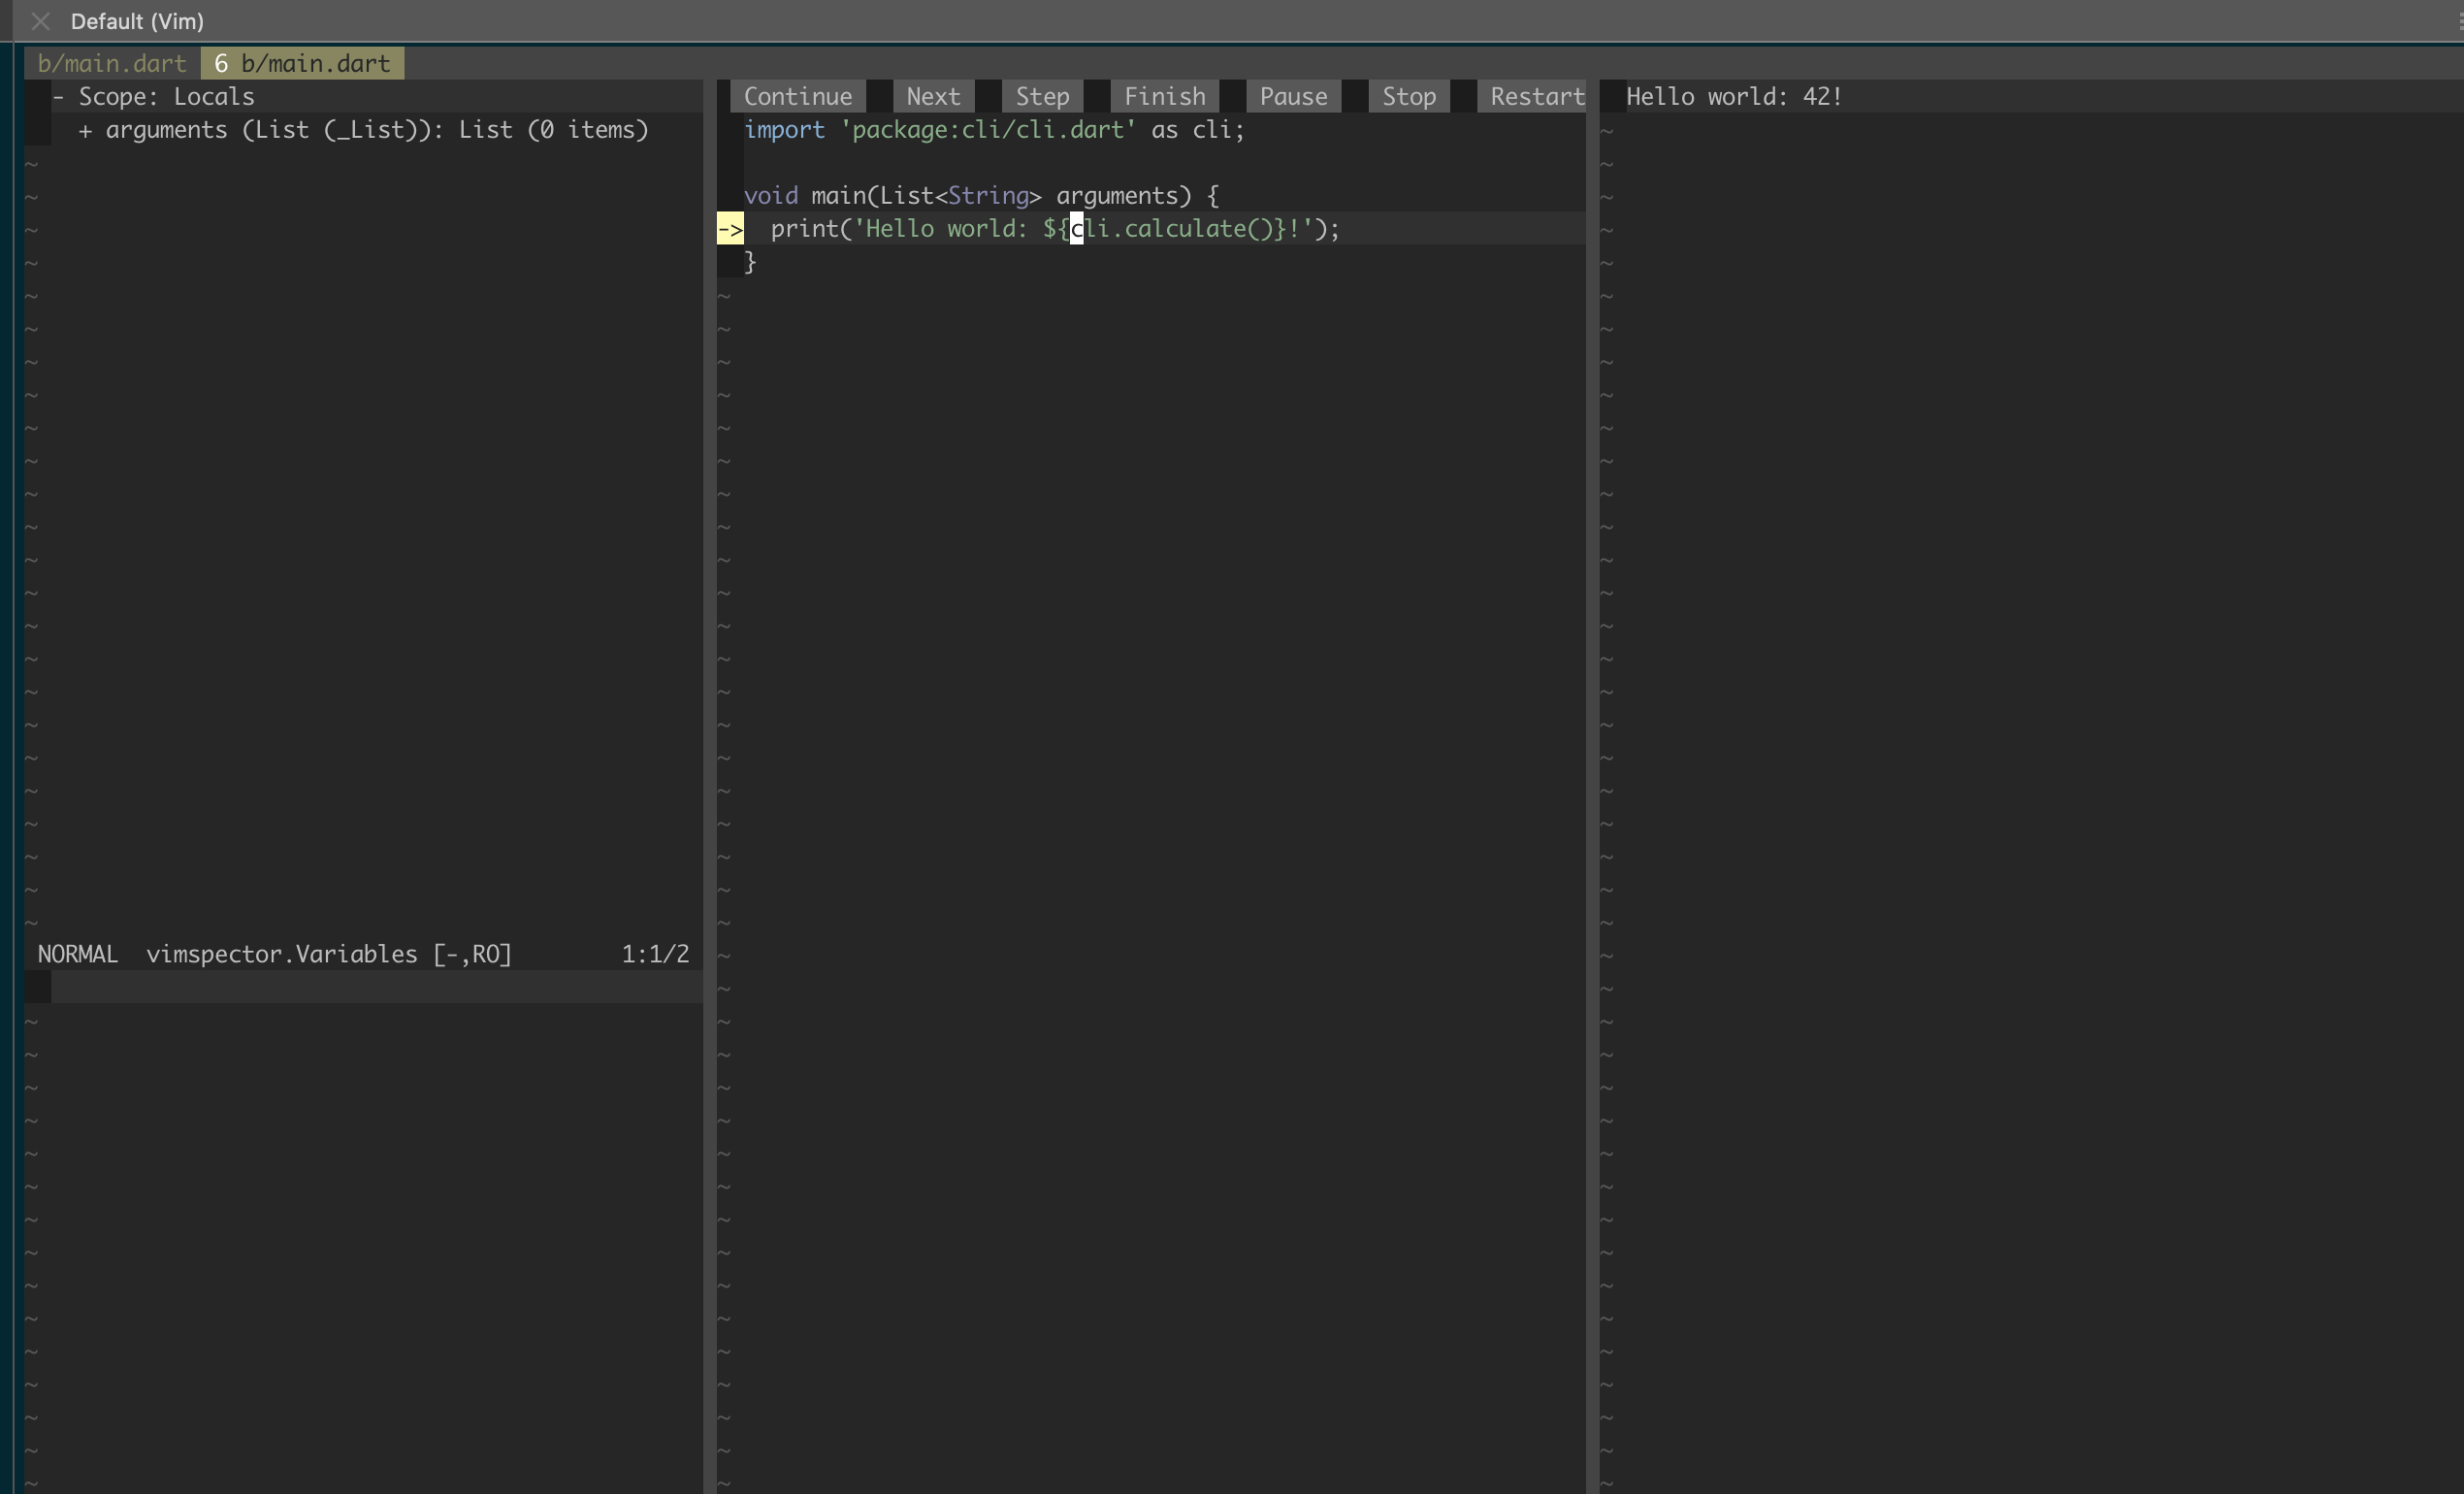2464x1494 pixels.
Task: Expand the arguments List variable
Action: [x=86, y=130]
